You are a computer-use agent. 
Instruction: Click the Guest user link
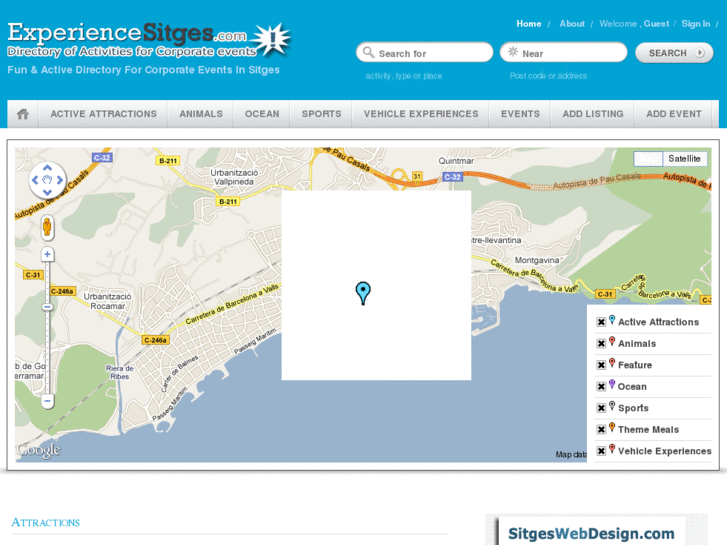pyautogui.click(x=656, y=24)
